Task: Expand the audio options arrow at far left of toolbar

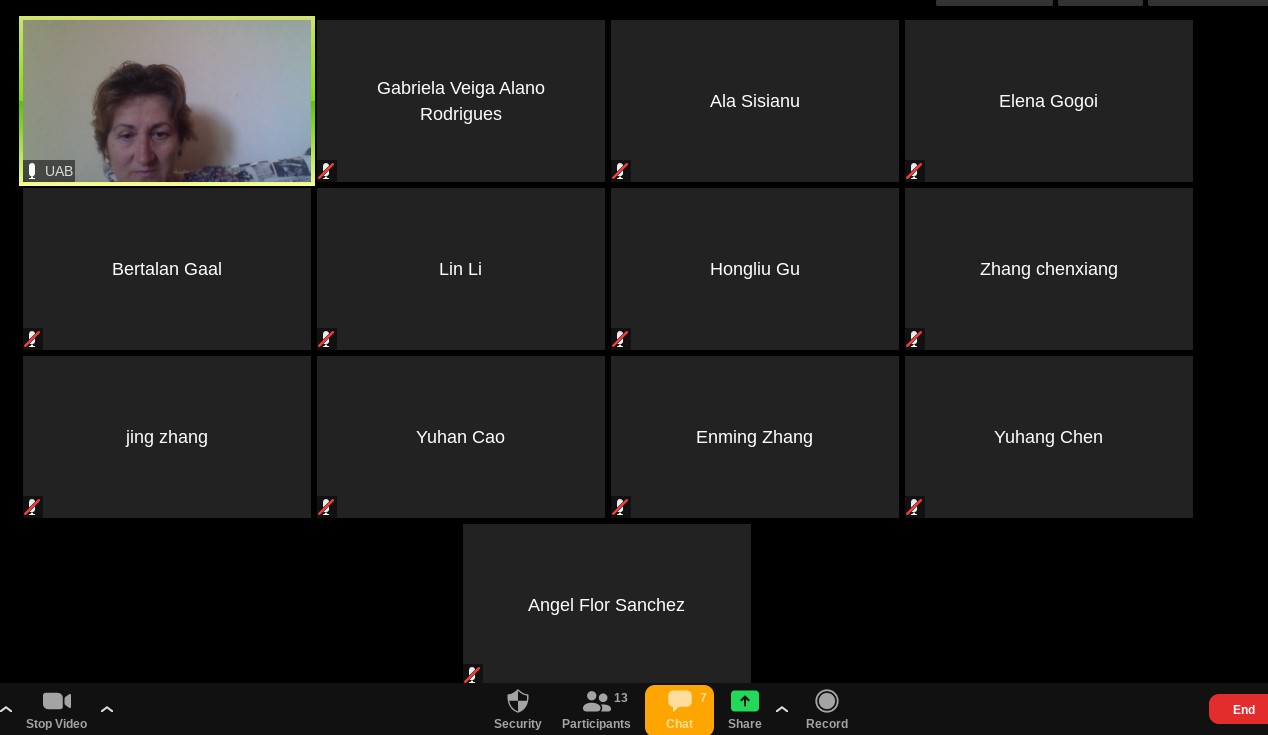Action: (6, 709)
